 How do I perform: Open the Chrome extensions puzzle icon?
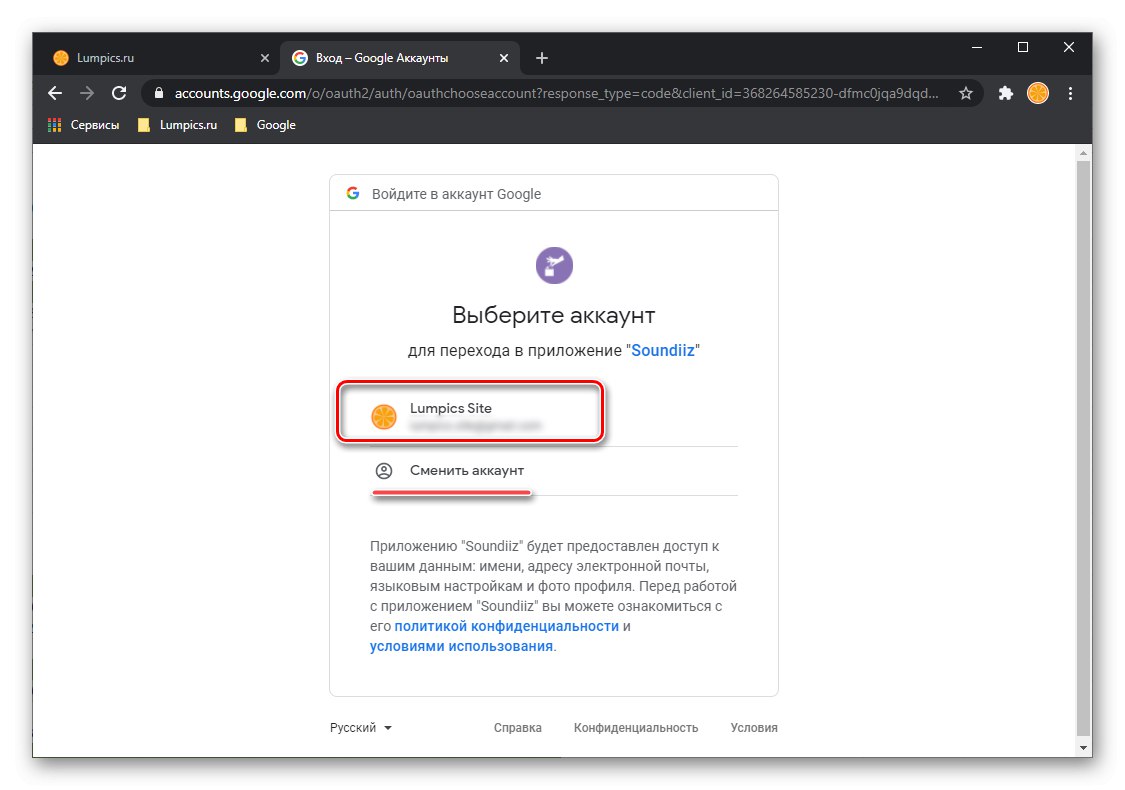click(1005, 93)
